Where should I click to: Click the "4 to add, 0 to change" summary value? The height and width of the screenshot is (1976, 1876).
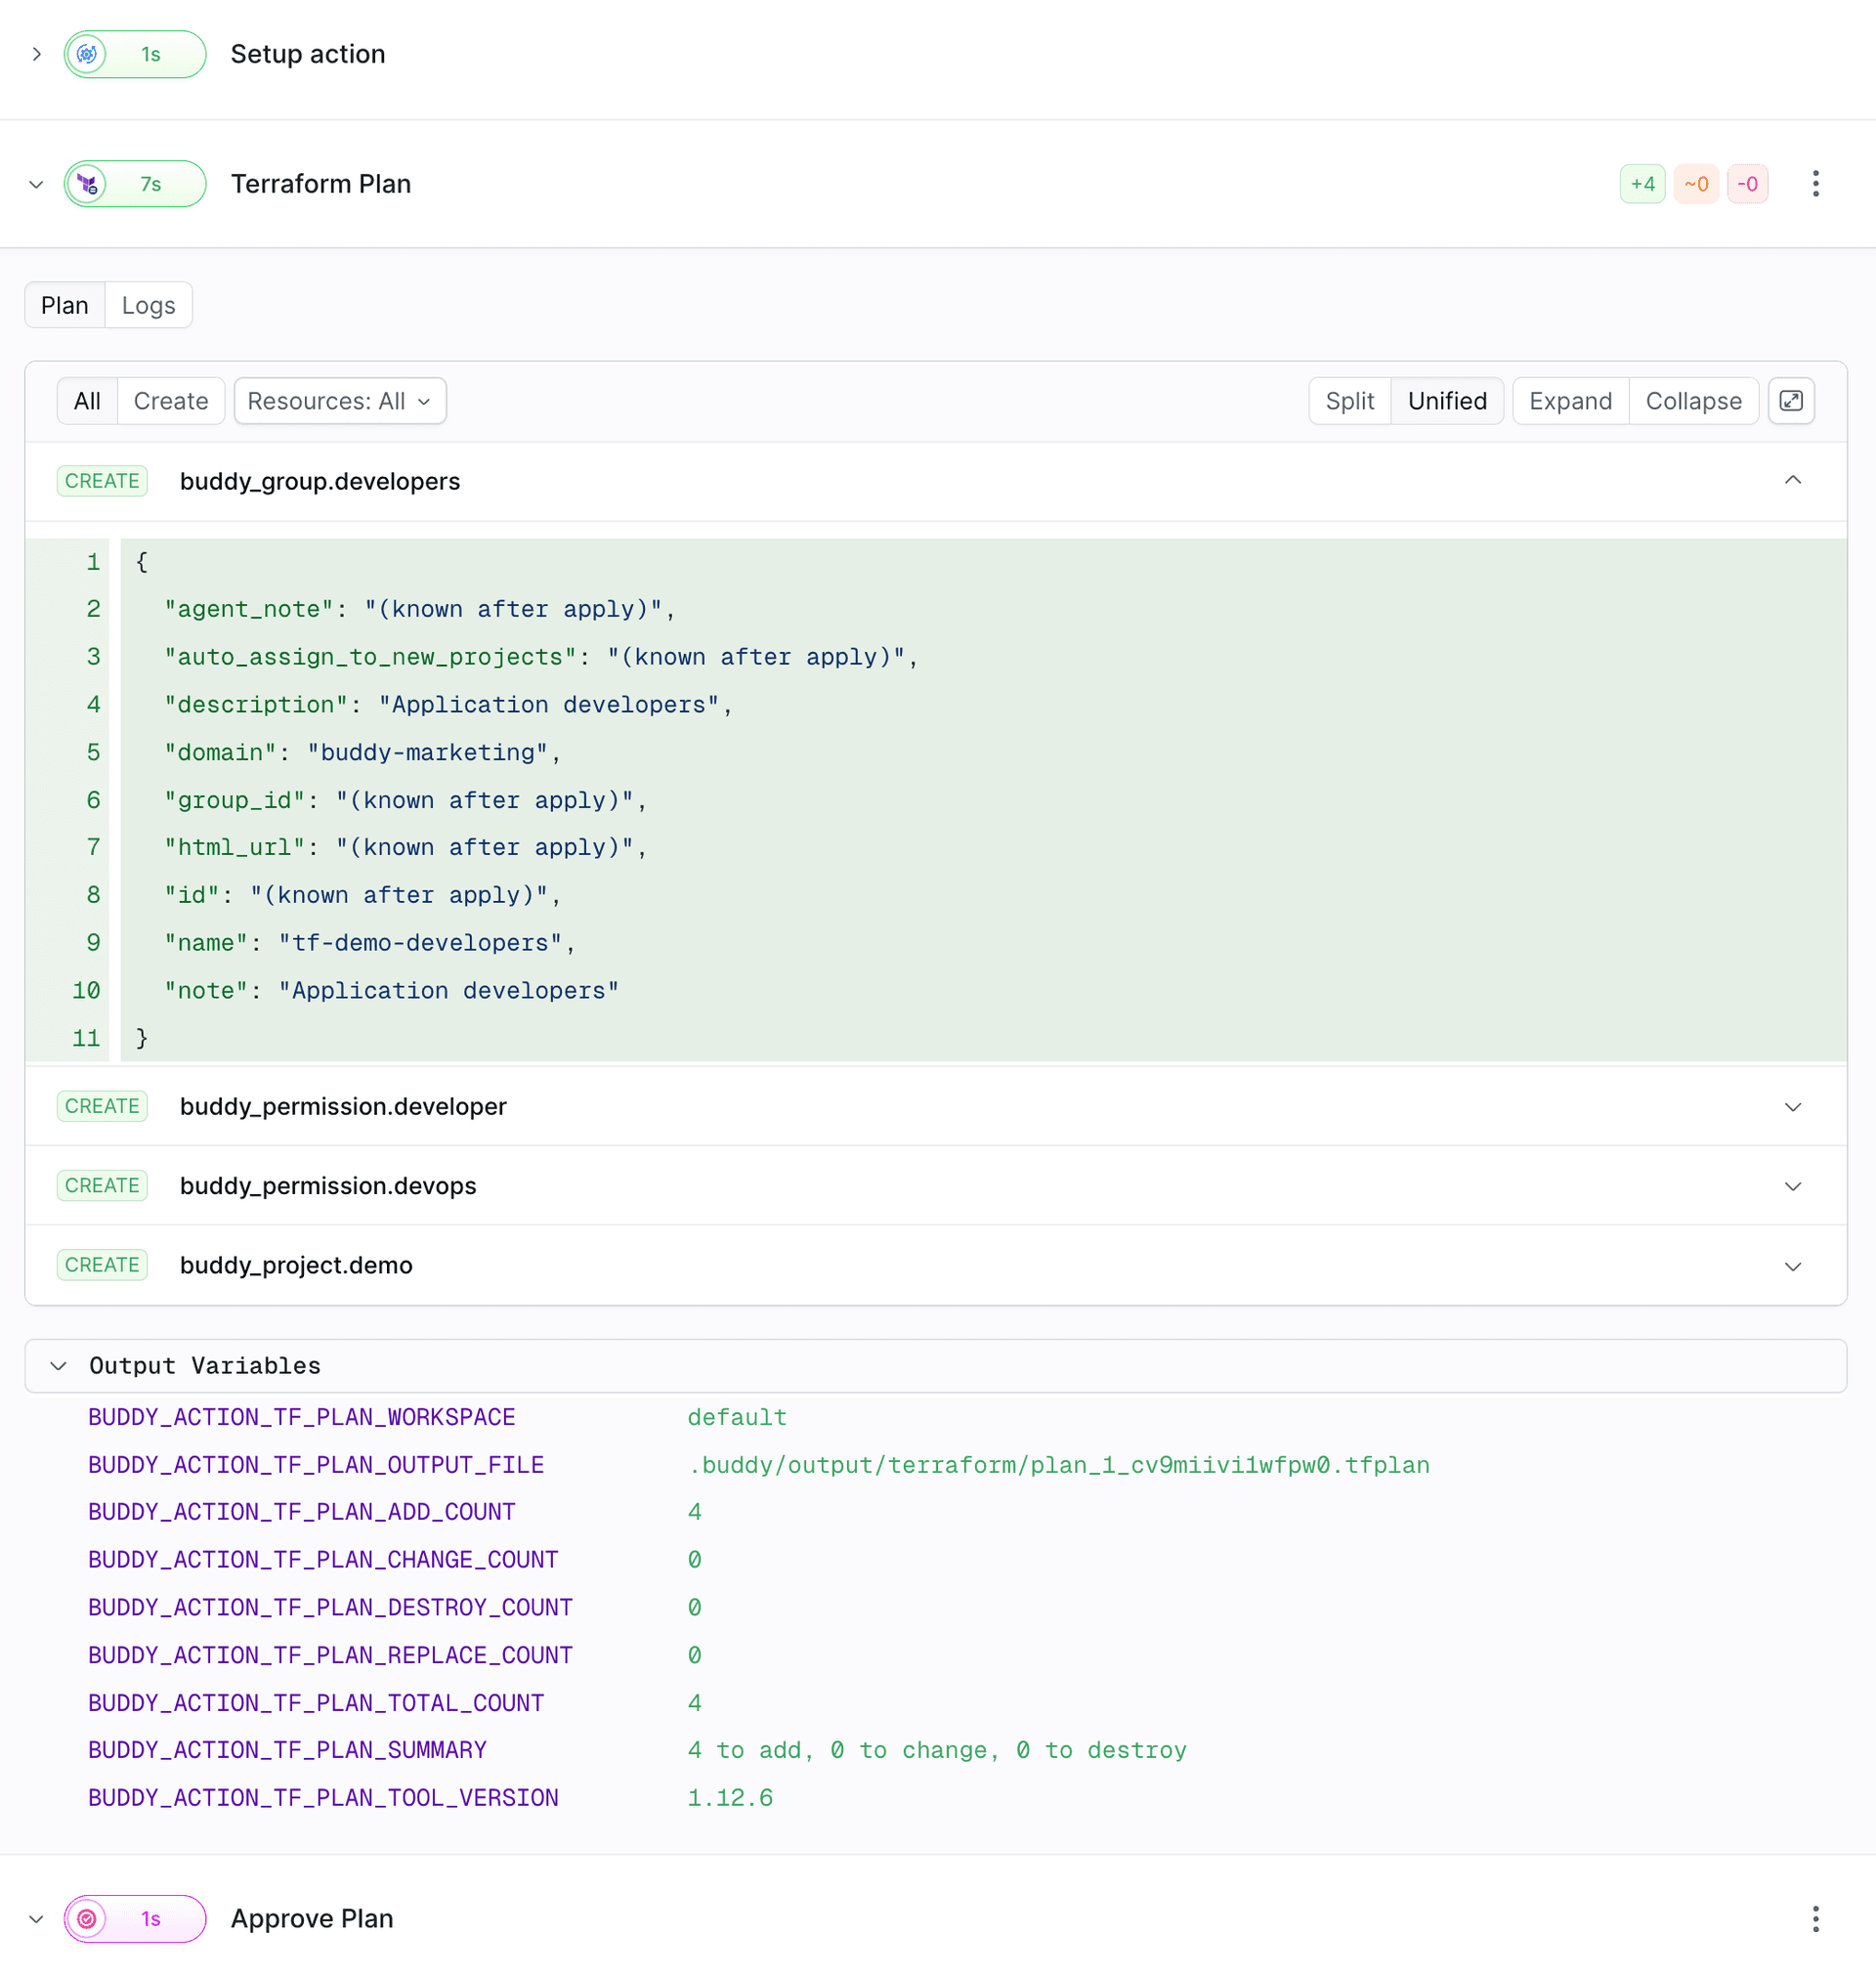pyautogui.click(x=937, y=1749)
